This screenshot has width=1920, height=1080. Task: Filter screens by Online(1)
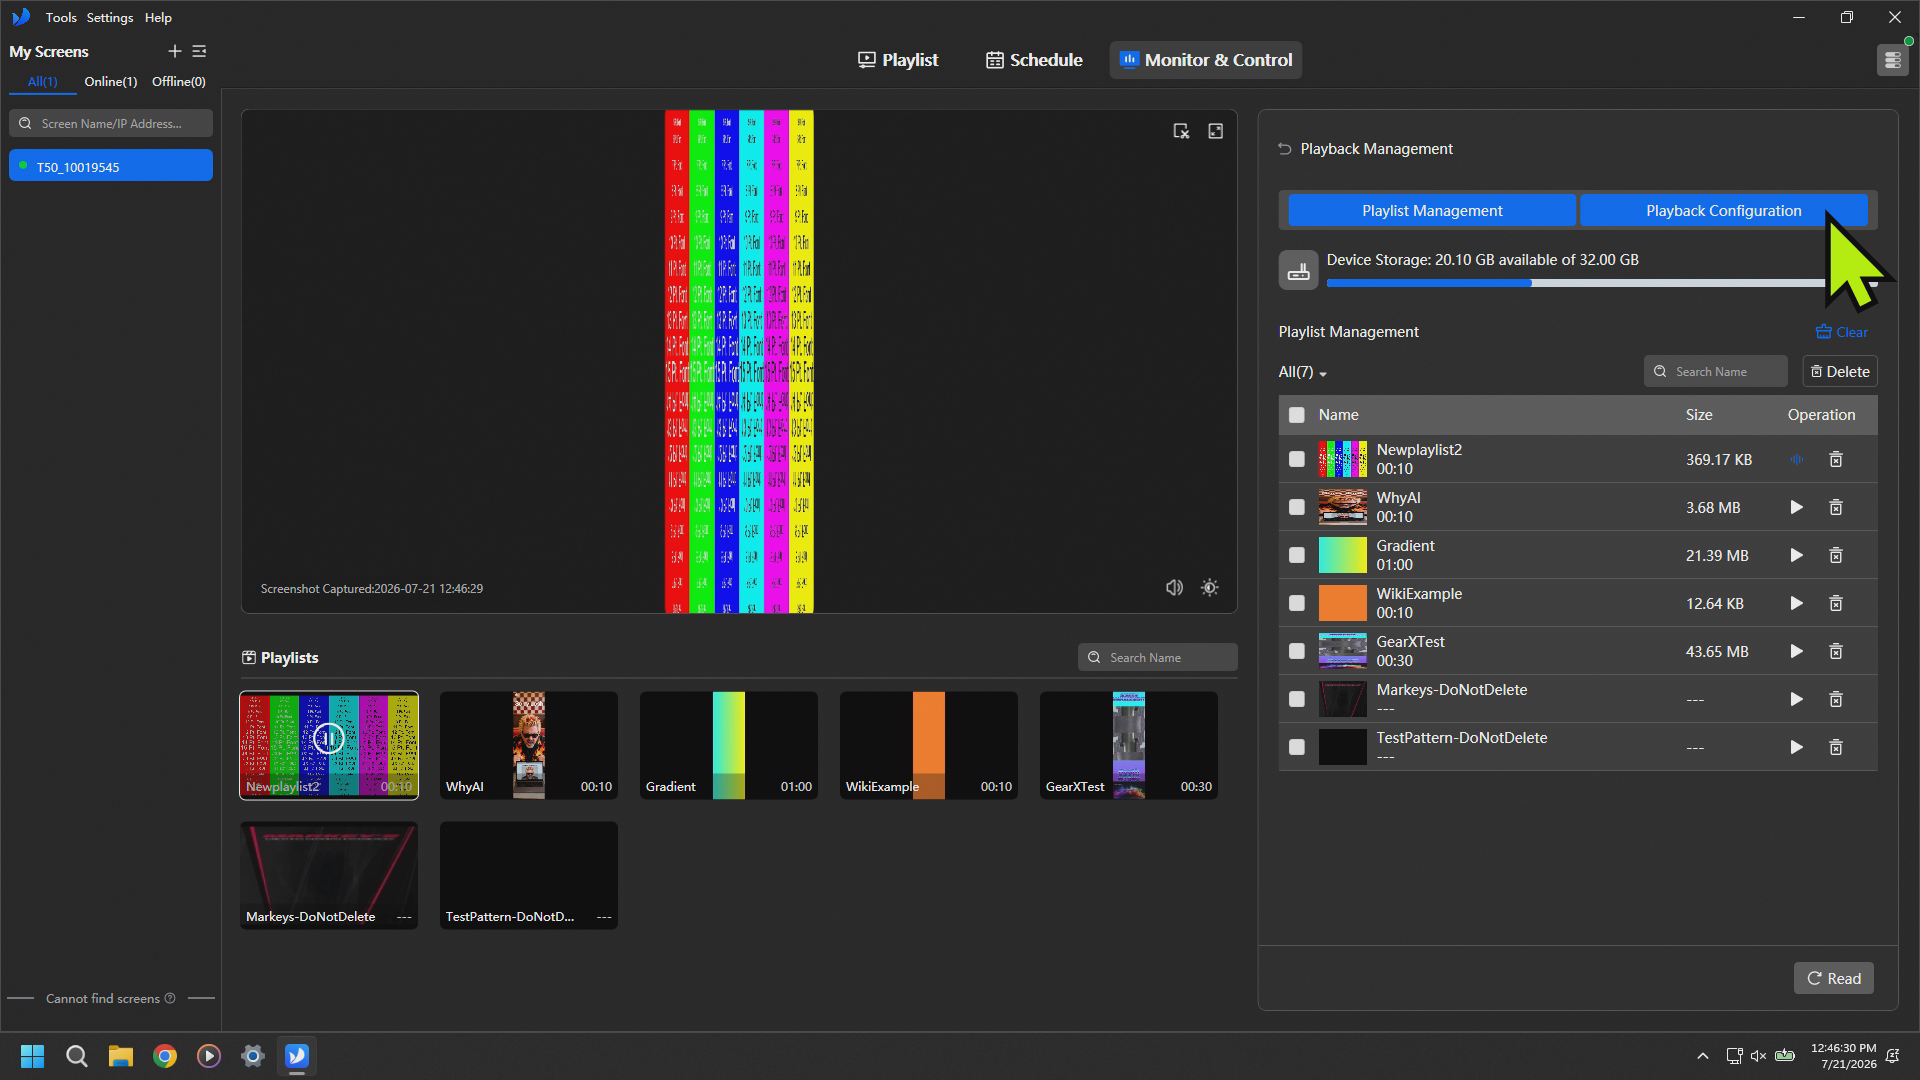(110, 82)
